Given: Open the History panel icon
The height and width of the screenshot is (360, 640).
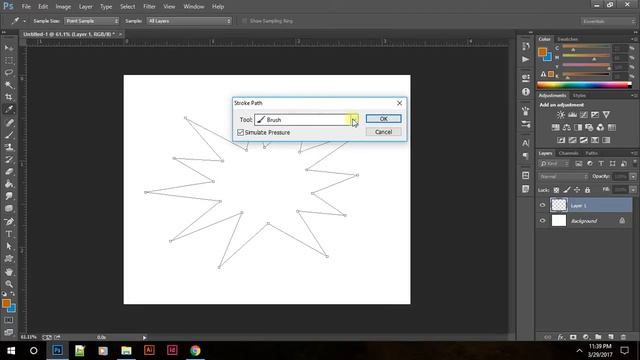Looking at the screenshot, I should tap(526, 46).
